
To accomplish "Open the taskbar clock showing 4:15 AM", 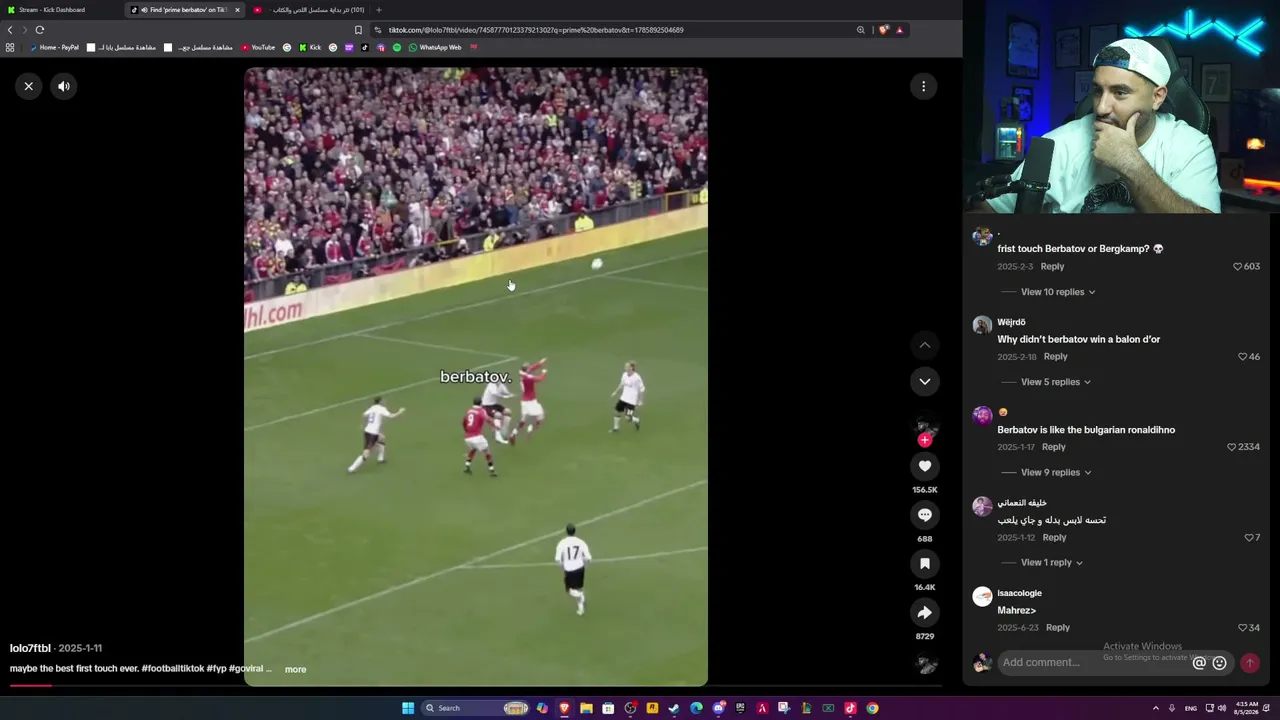I will tap(1246, 708).
